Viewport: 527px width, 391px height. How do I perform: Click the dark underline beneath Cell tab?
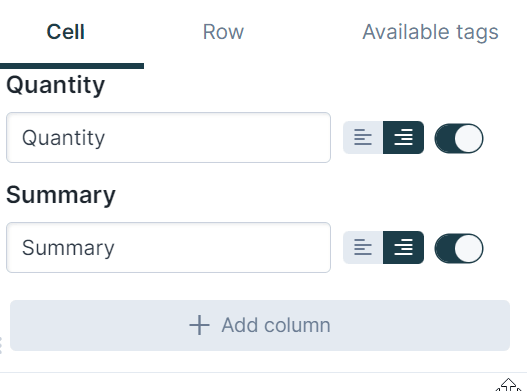72,66
